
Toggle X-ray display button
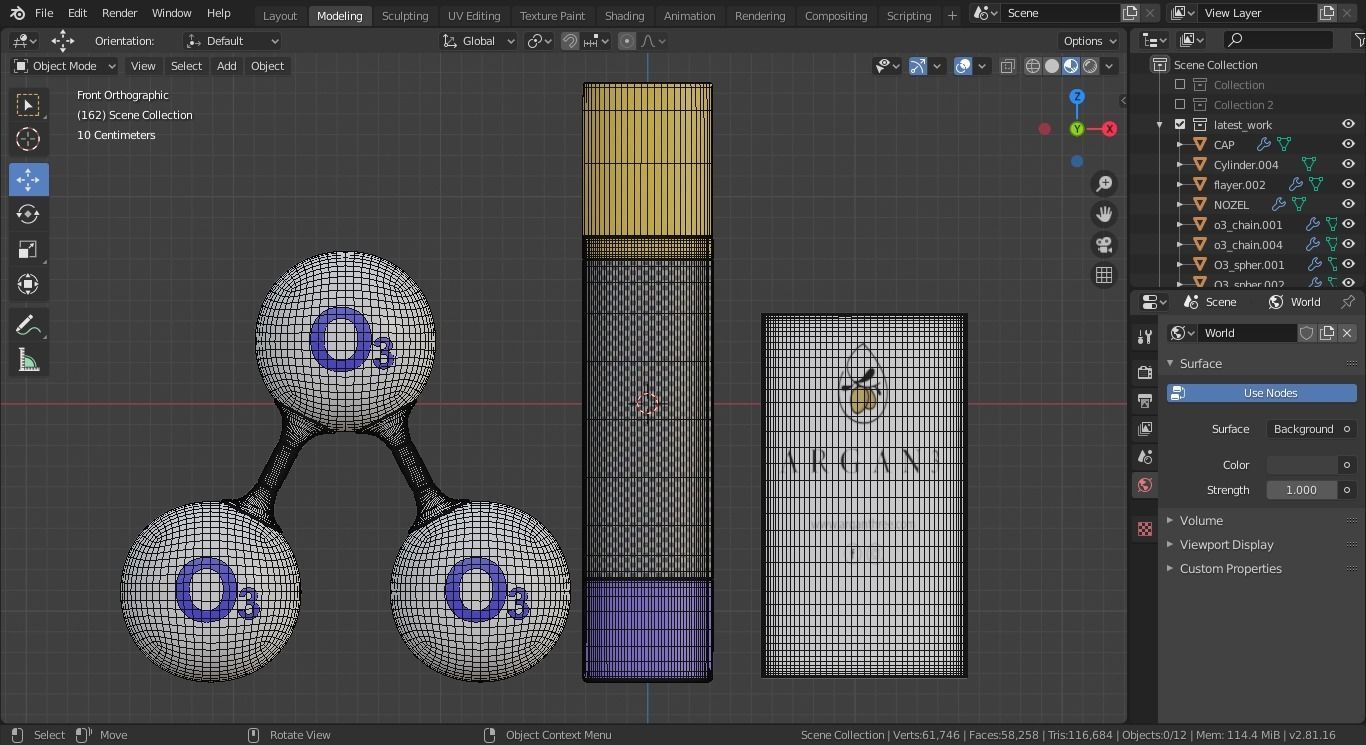(x=1008, y=66)
